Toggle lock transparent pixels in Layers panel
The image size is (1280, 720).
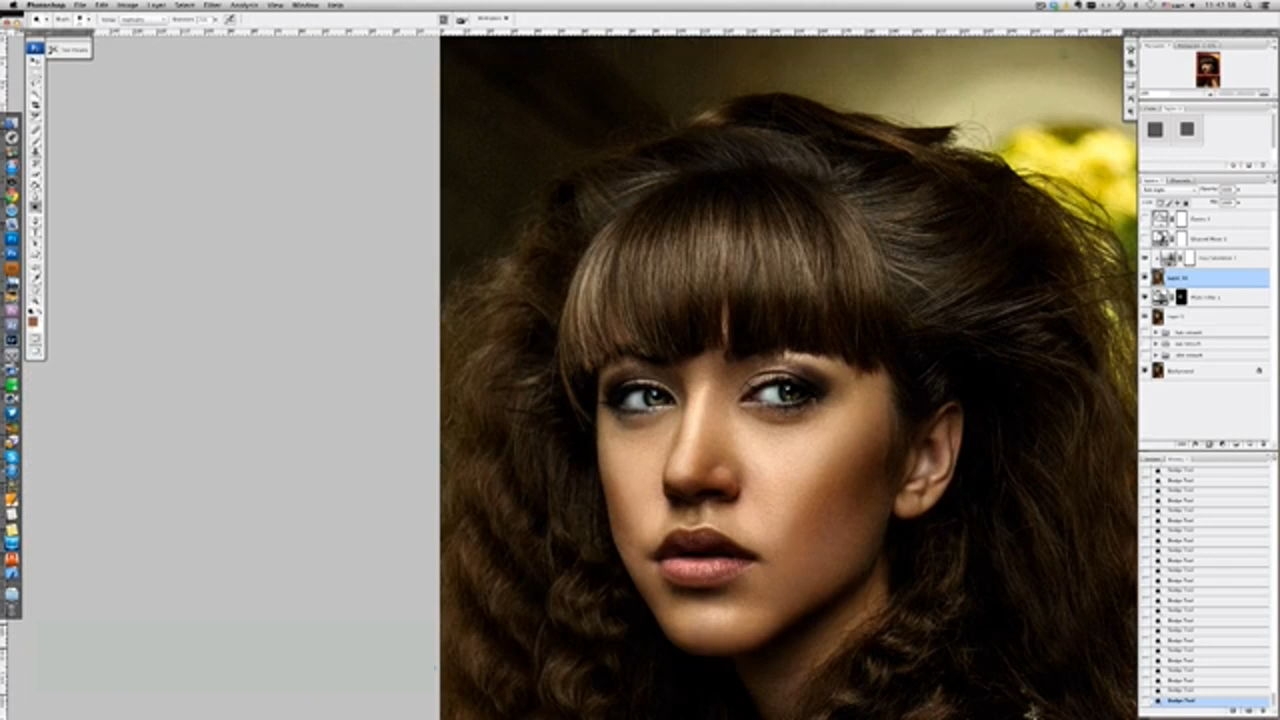coord(1161,202)
